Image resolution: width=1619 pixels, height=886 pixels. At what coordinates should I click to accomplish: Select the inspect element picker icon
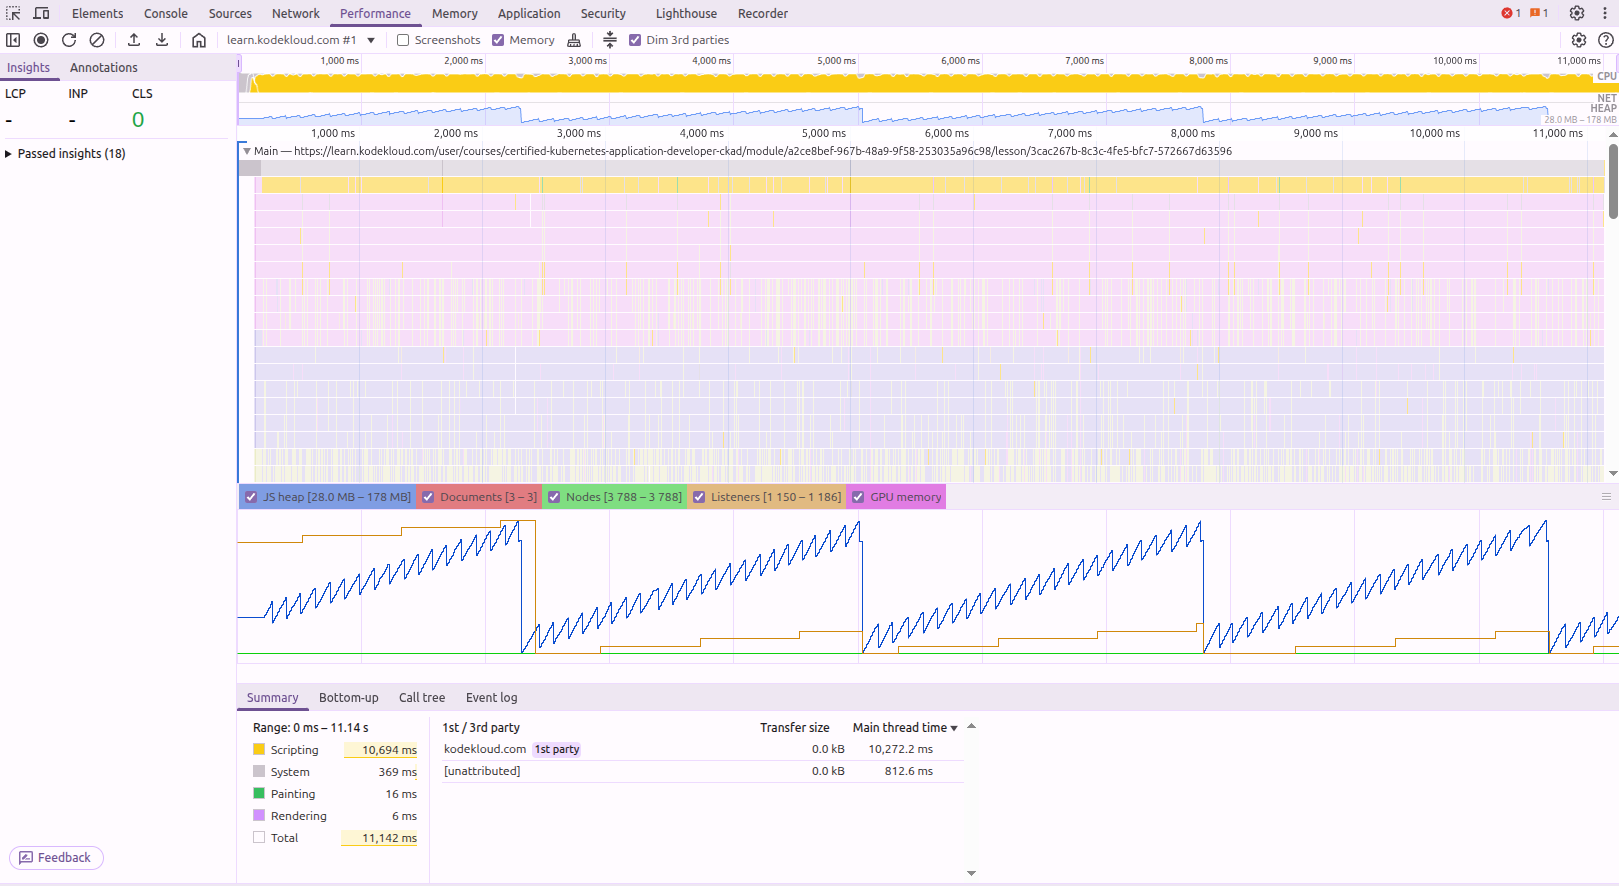[13, 13]
